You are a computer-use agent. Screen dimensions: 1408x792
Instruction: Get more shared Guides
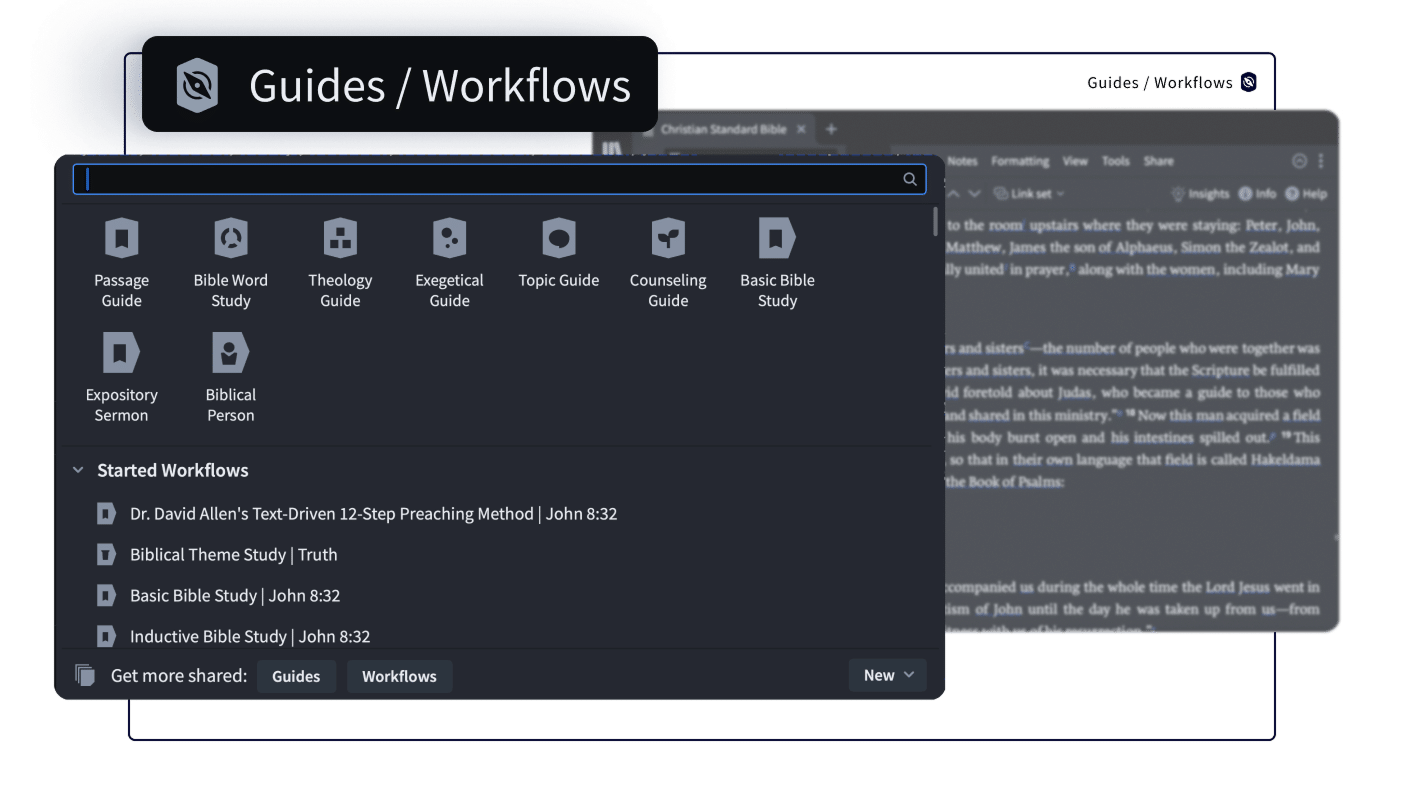296,676
